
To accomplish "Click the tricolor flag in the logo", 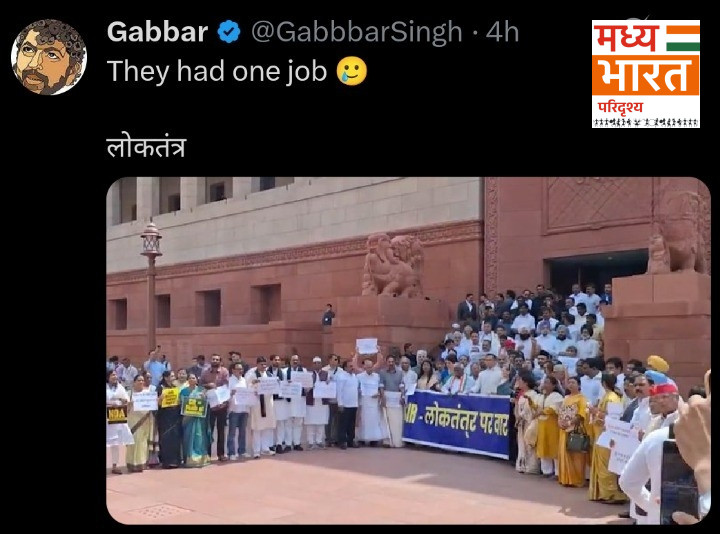I will click(683, 38).
